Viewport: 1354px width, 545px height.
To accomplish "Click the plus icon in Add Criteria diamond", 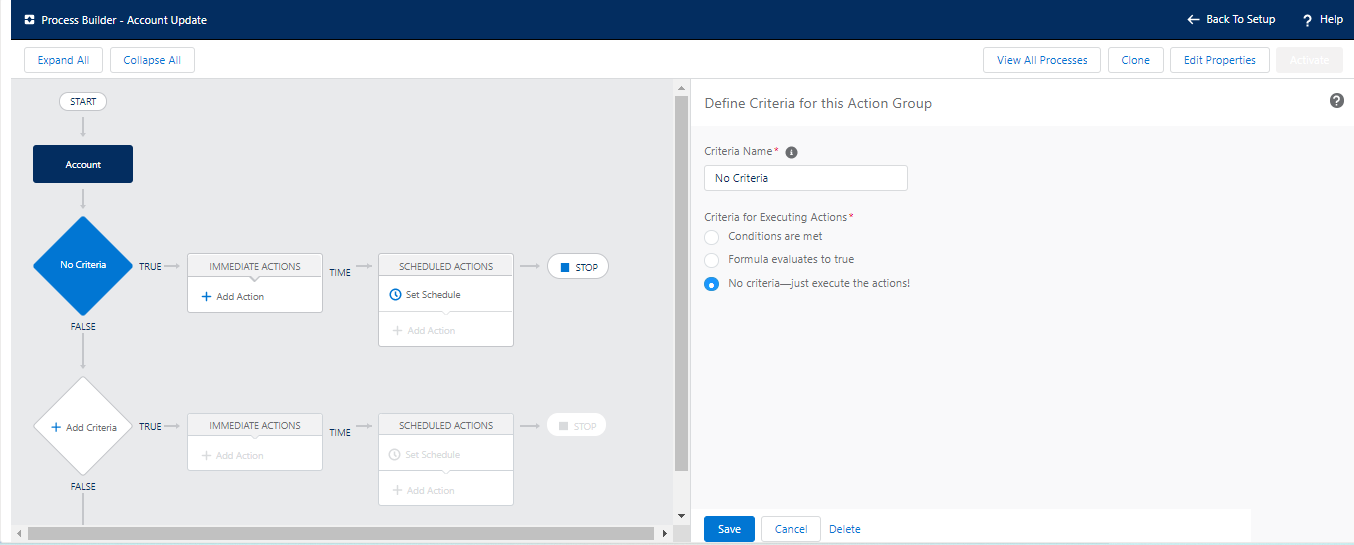I will (x=56, y=427).
